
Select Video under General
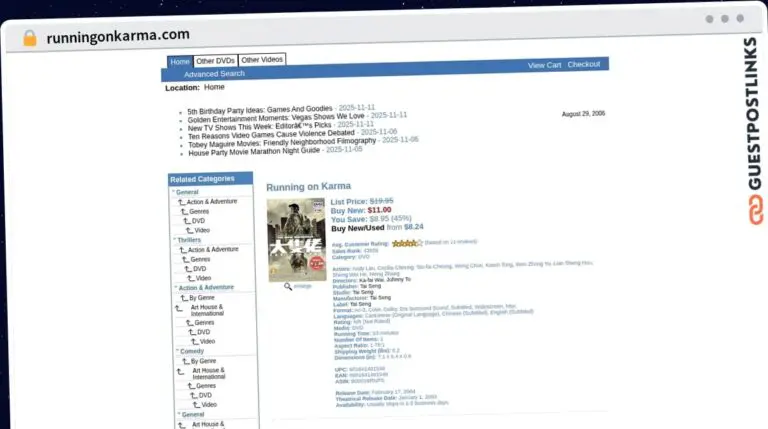click(202, 230)
